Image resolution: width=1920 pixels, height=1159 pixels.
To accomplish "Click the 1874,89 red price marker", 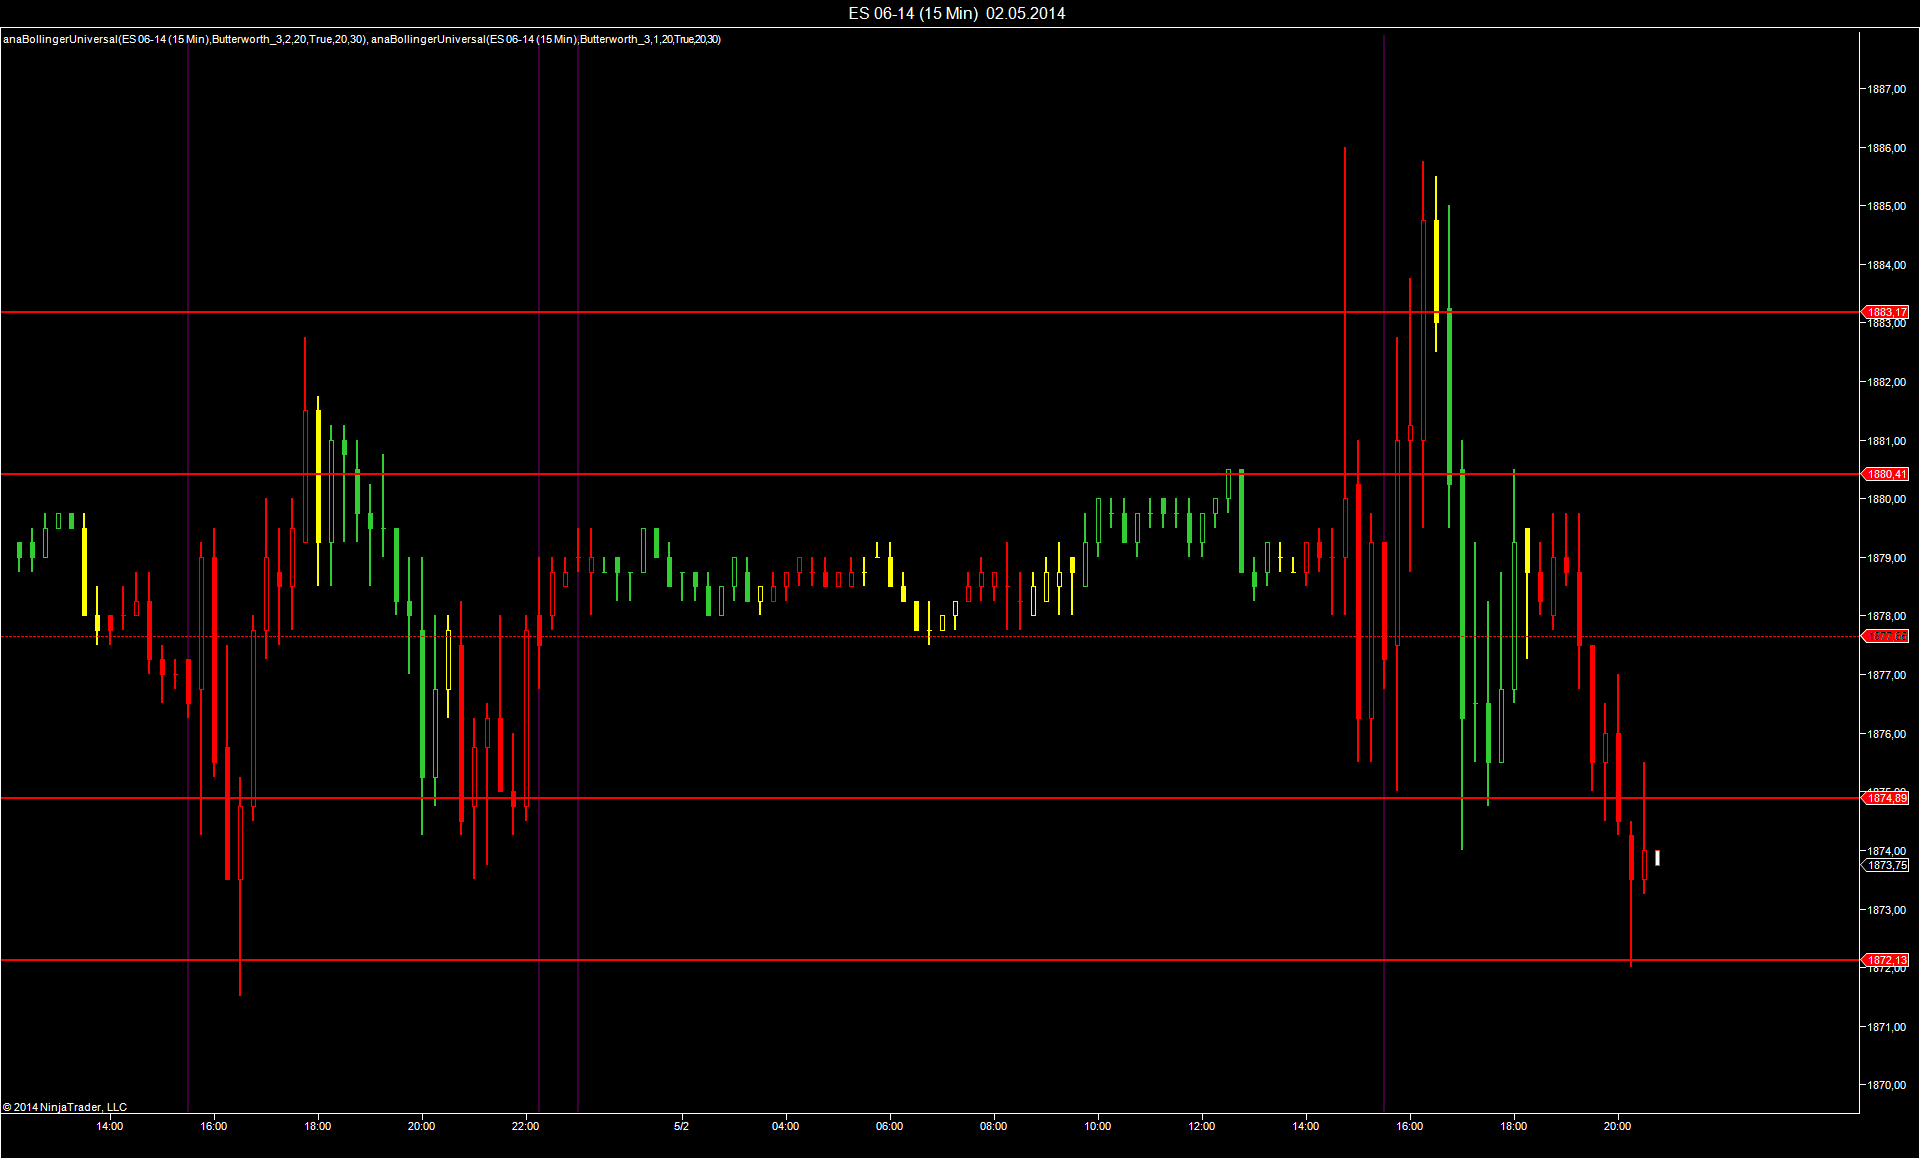I will tap(1886, 798).
